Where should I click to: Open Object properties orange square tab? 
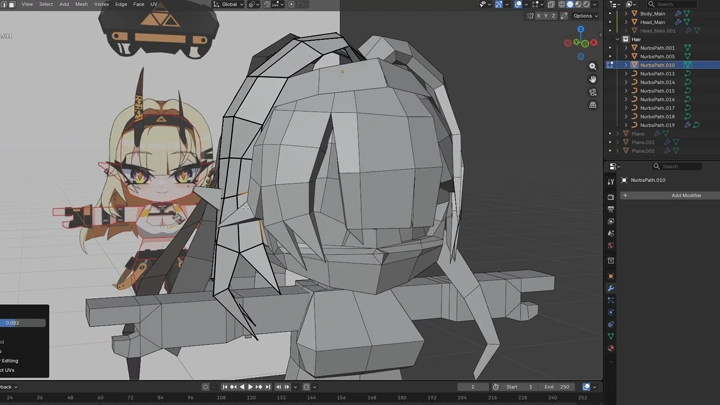[611, 276]
